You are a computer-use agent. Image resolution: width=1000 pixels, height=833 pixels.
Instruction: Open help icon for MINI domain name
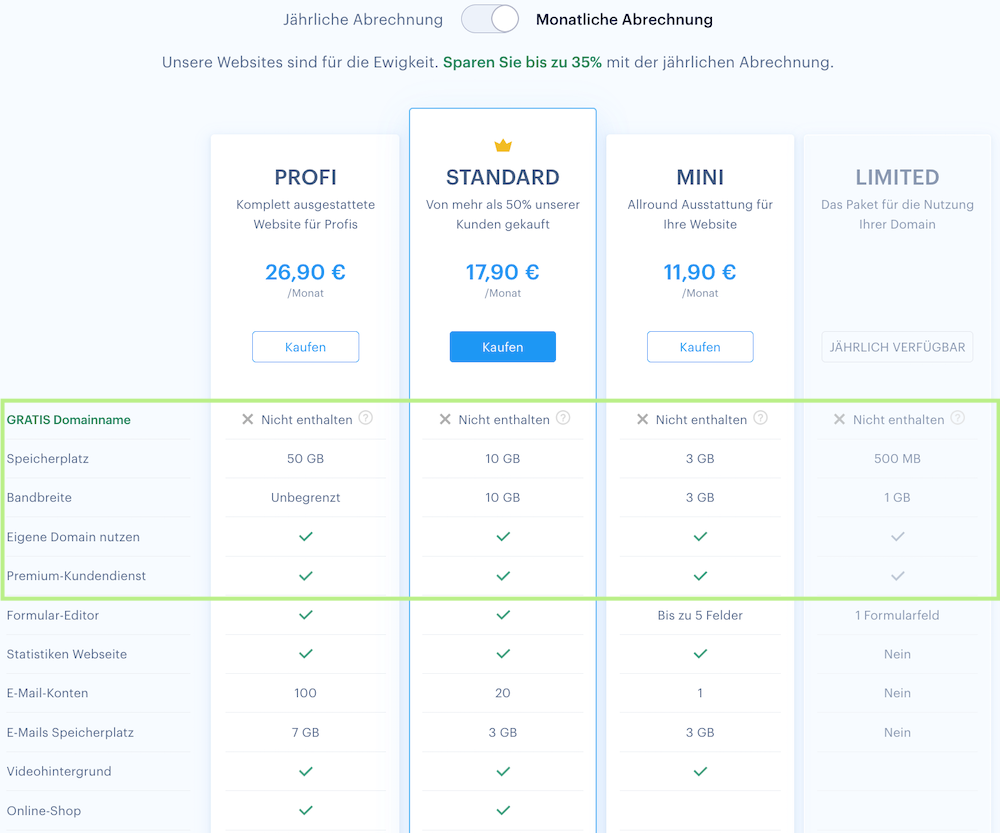(760, 418)
